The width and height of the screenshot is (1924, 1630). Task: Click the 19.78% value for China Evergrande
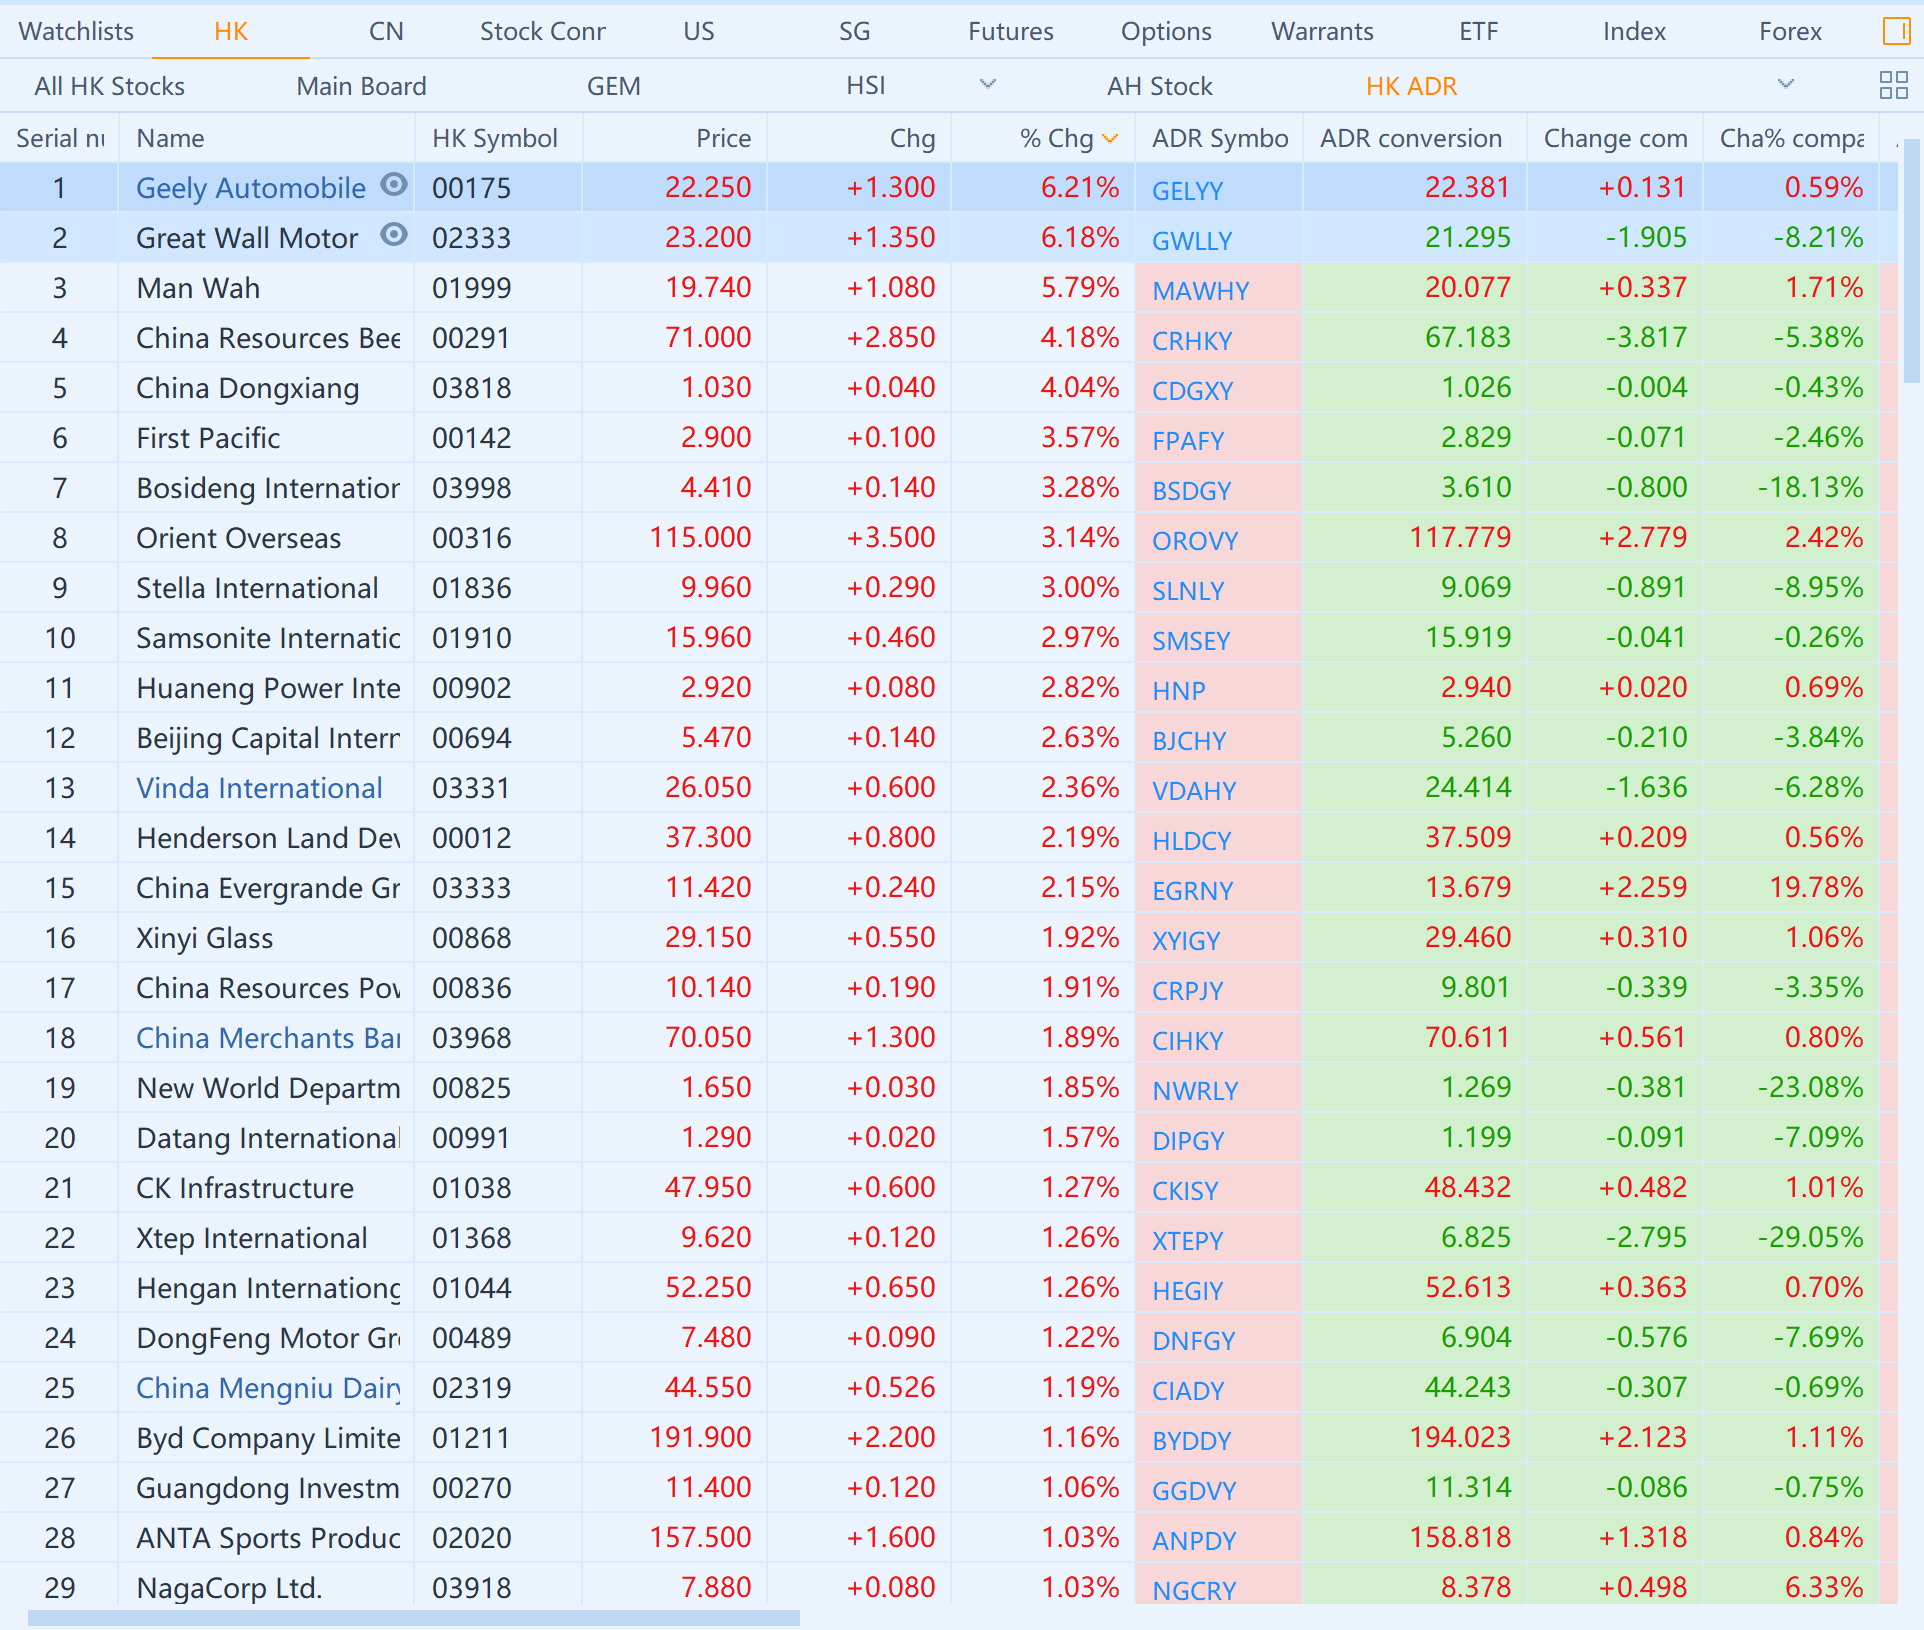click(x=1816, y=887)
